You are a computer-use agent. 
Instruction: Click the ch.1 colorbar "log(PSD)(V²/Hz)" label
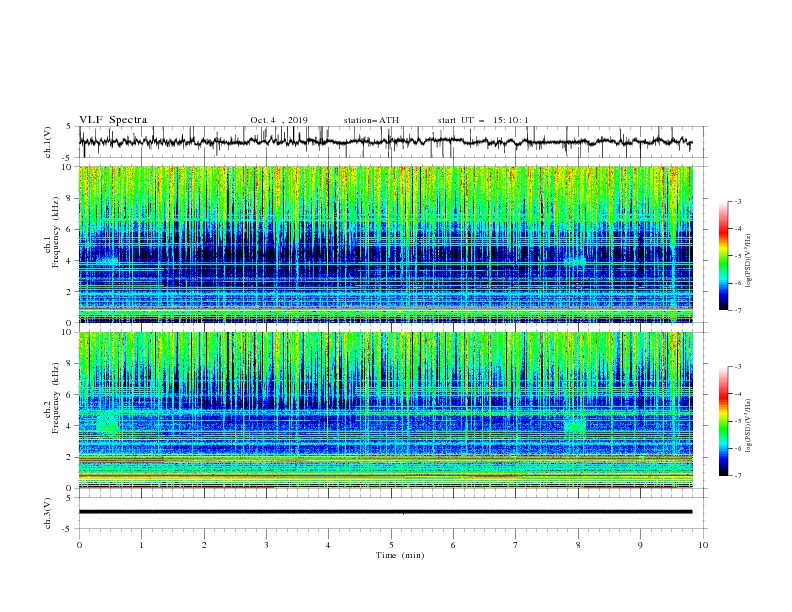(748, 261)
